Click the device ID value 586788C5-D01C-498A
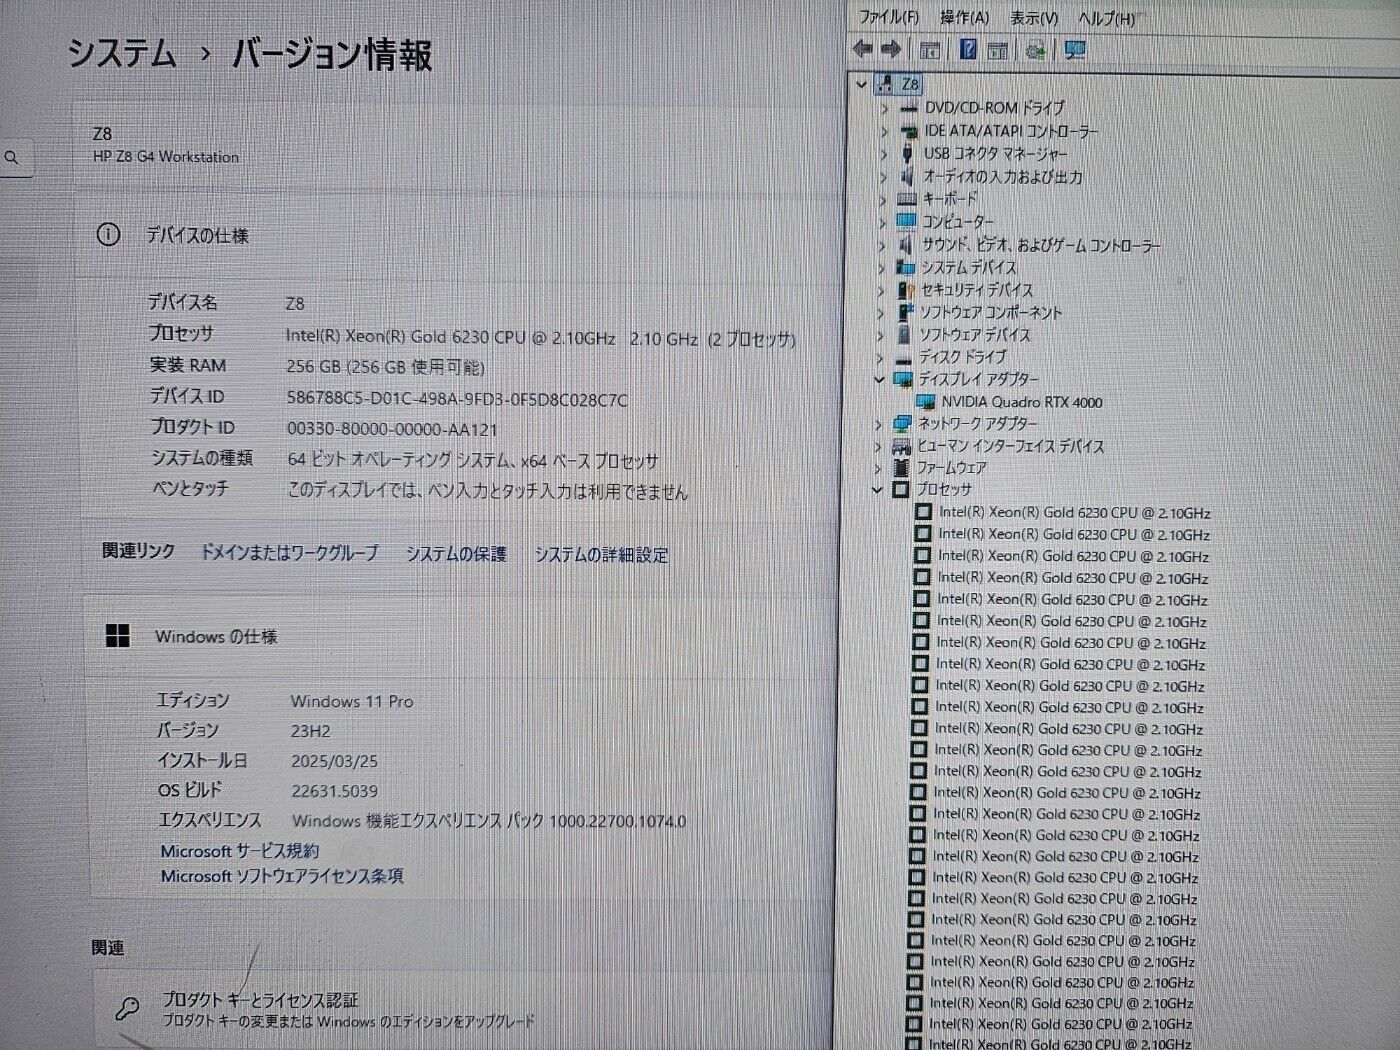Viewport: 1400px width, 1050px height. pyautogui.click(x=457, y=400)
